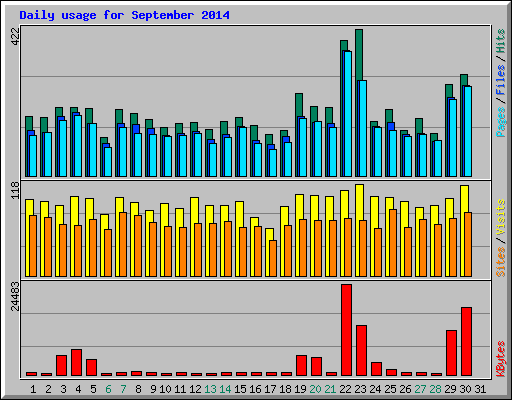Click the '118' middle axis value
Viewport: 512px width, 400px height.
coord(15,190)
